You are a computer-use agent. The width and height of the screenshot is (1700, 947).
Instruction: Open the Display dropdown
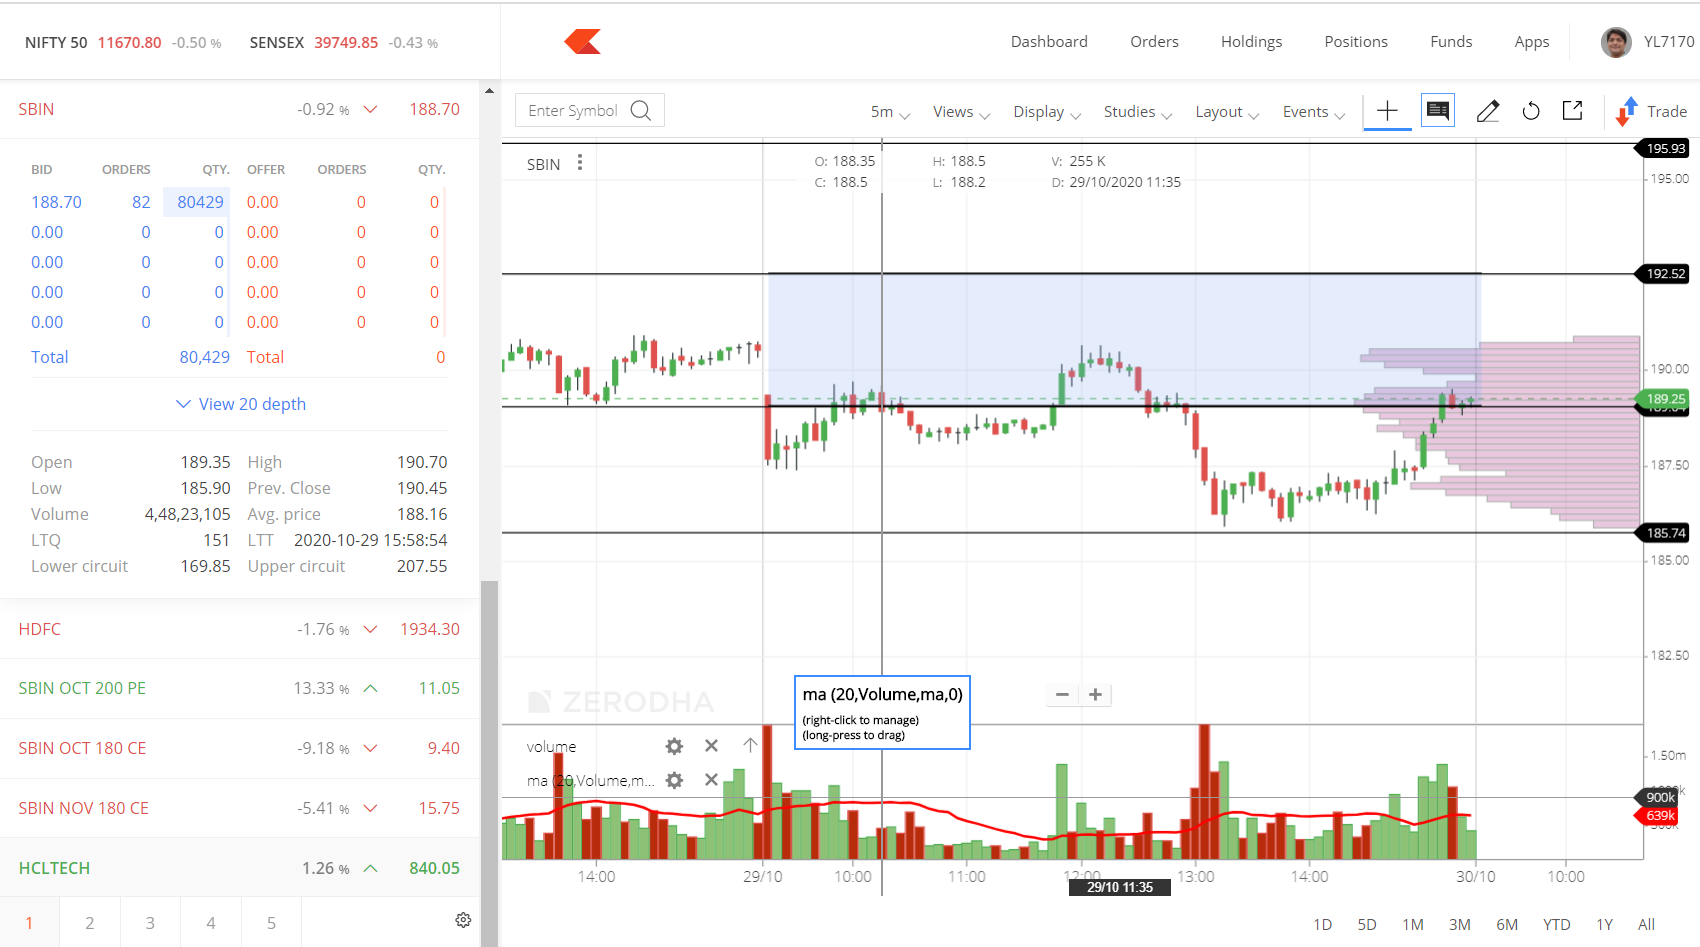coord(1047,112)
